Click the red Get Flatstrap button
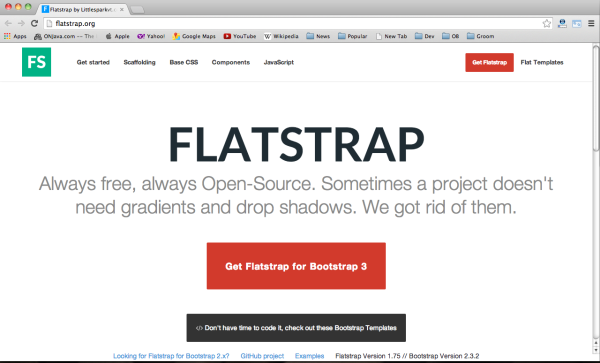The width and height of the screenshot is (600, 363). pyautogui.click(x=489, y=62)
